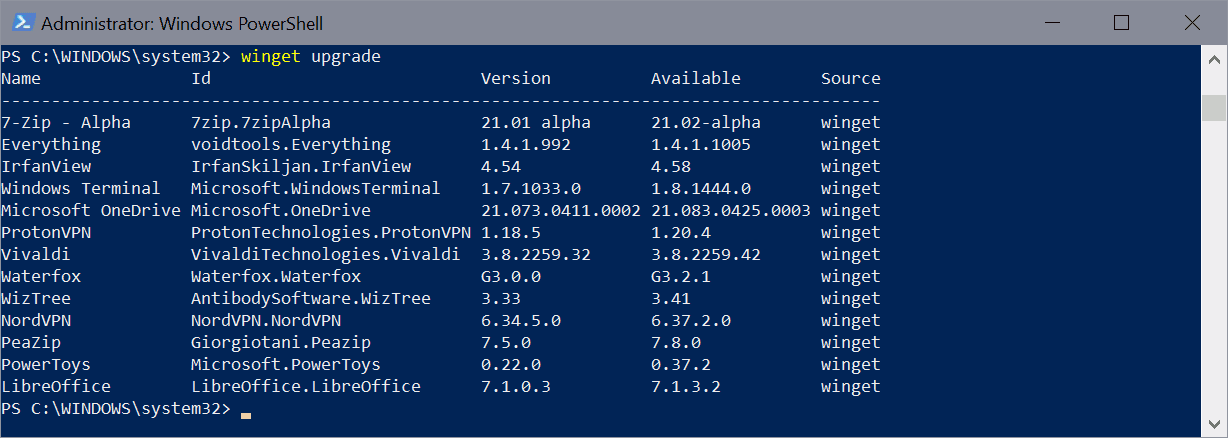
Task: Click the 'Available' column header text
Action: point(695,79)
